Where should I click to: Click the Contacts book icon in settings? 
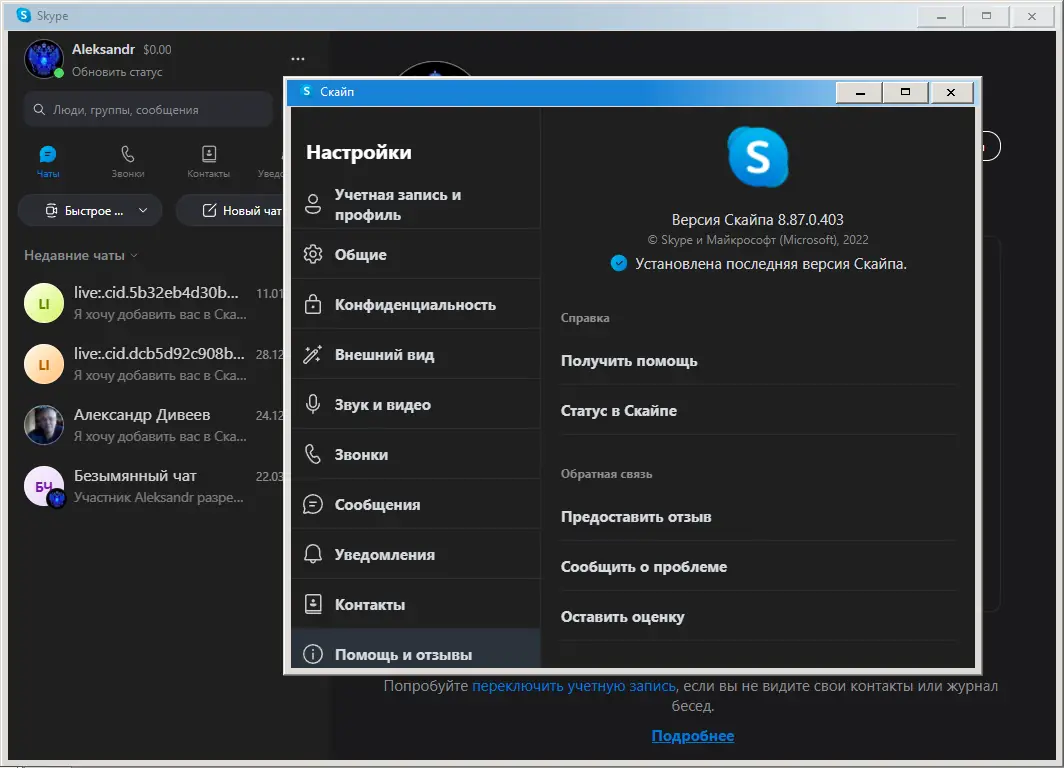tap(313, 604)
